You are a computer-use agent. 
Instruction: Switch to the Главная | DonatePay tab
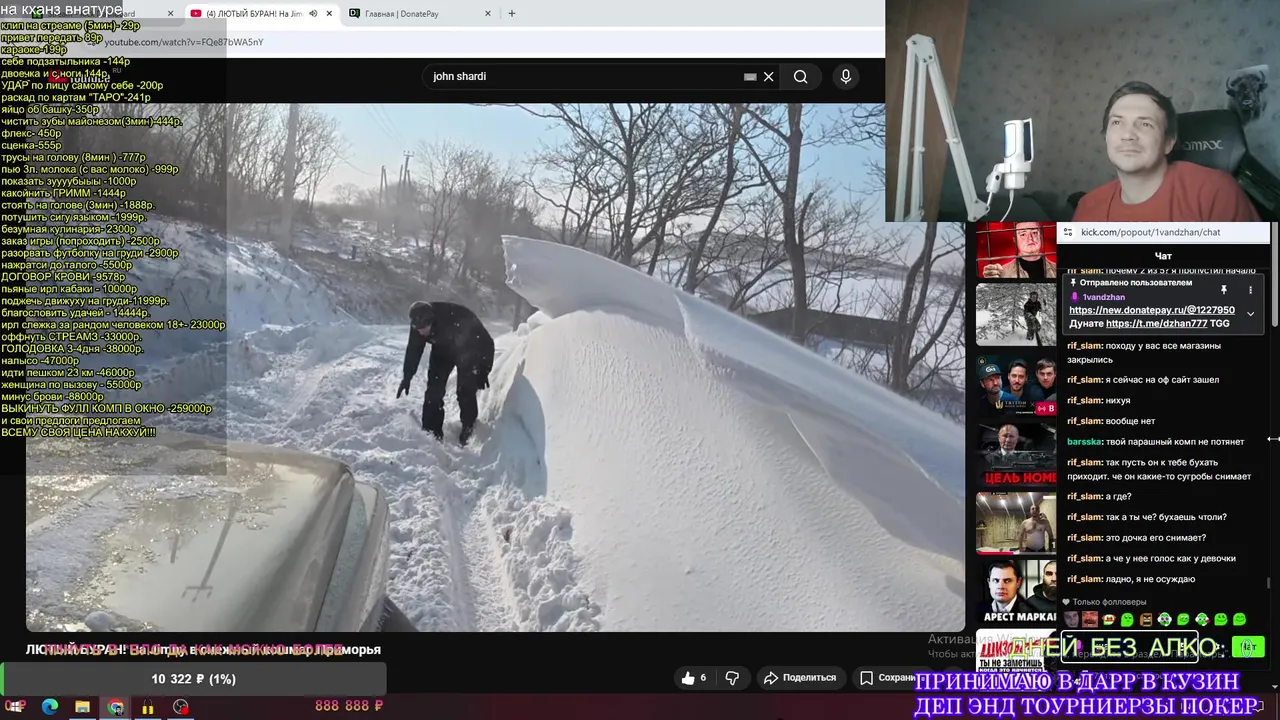click(420, 14)
